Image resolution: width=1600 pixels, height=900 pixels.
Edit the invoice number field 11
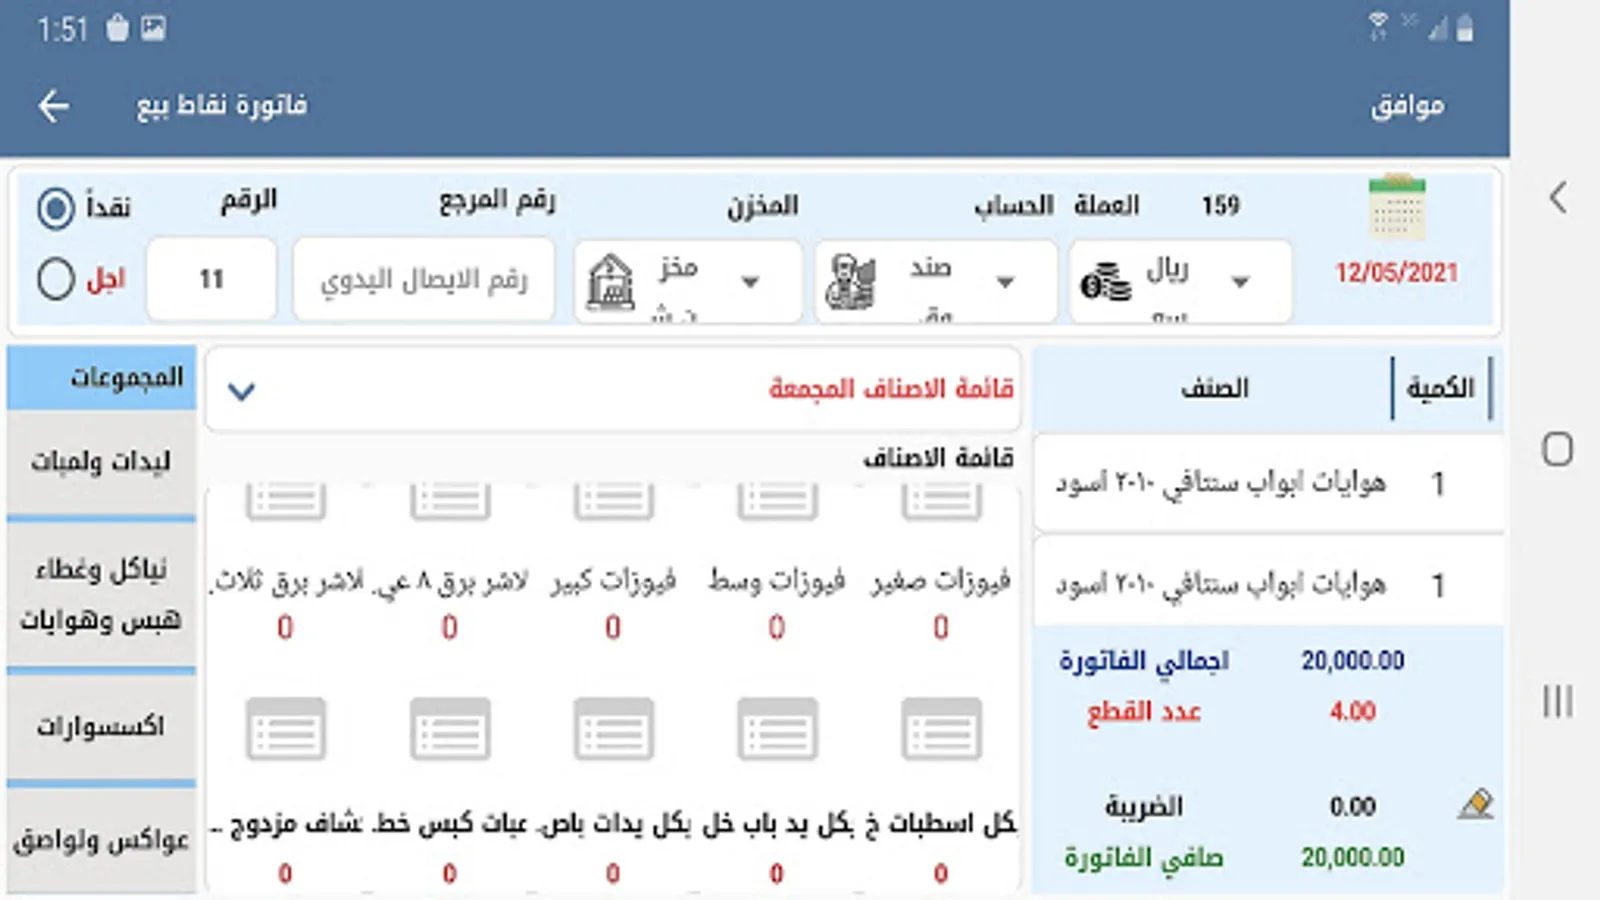point(211,279)
